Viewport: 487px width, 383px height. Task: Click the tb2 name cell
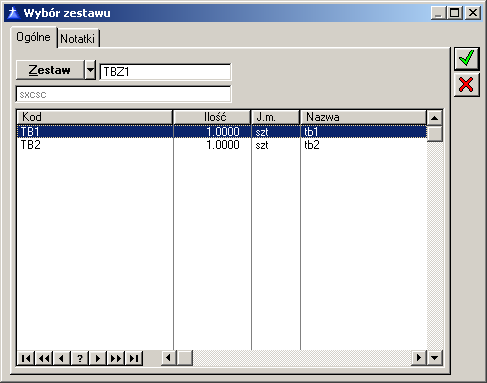[x=363, y=145]
